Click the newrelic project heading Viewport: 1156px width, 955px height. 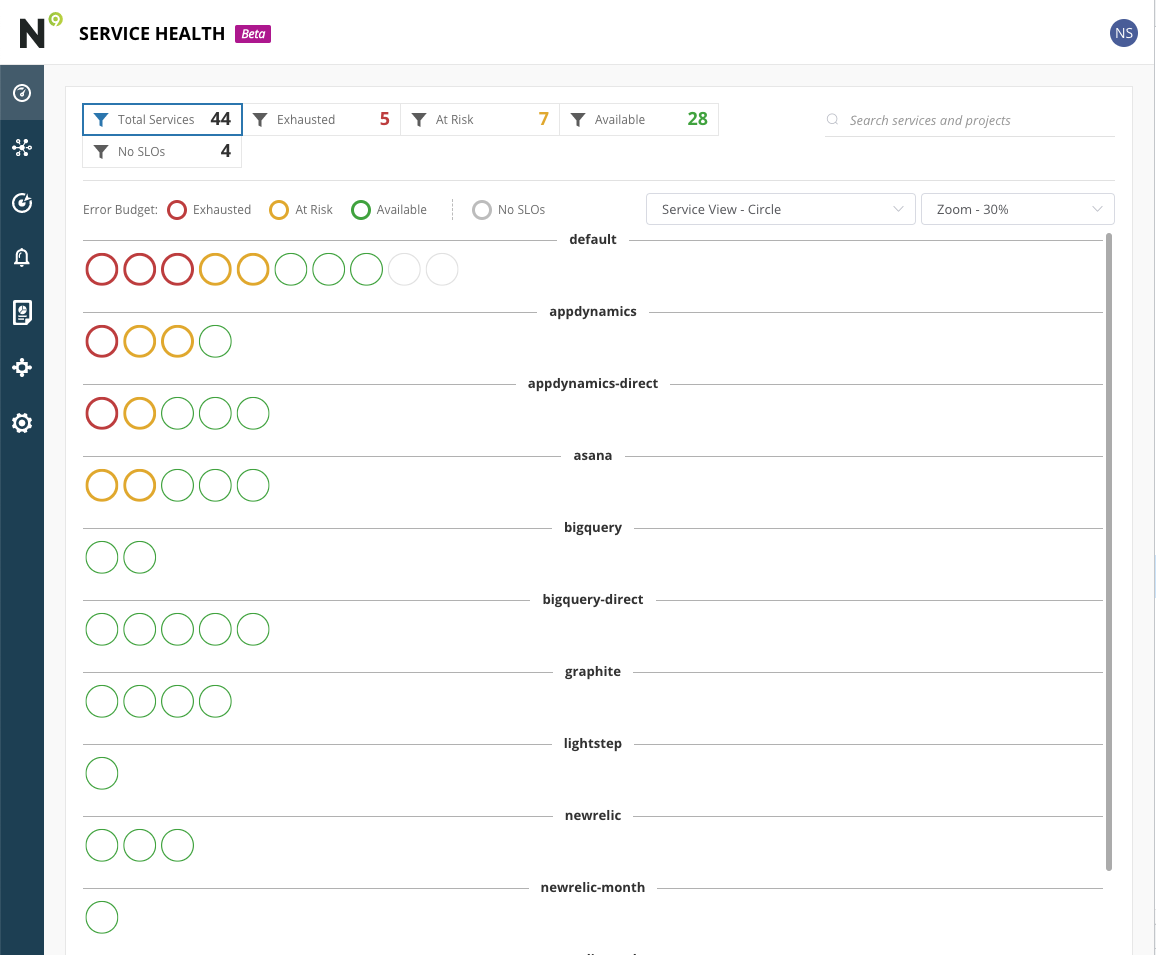click(x=593, y=816)
